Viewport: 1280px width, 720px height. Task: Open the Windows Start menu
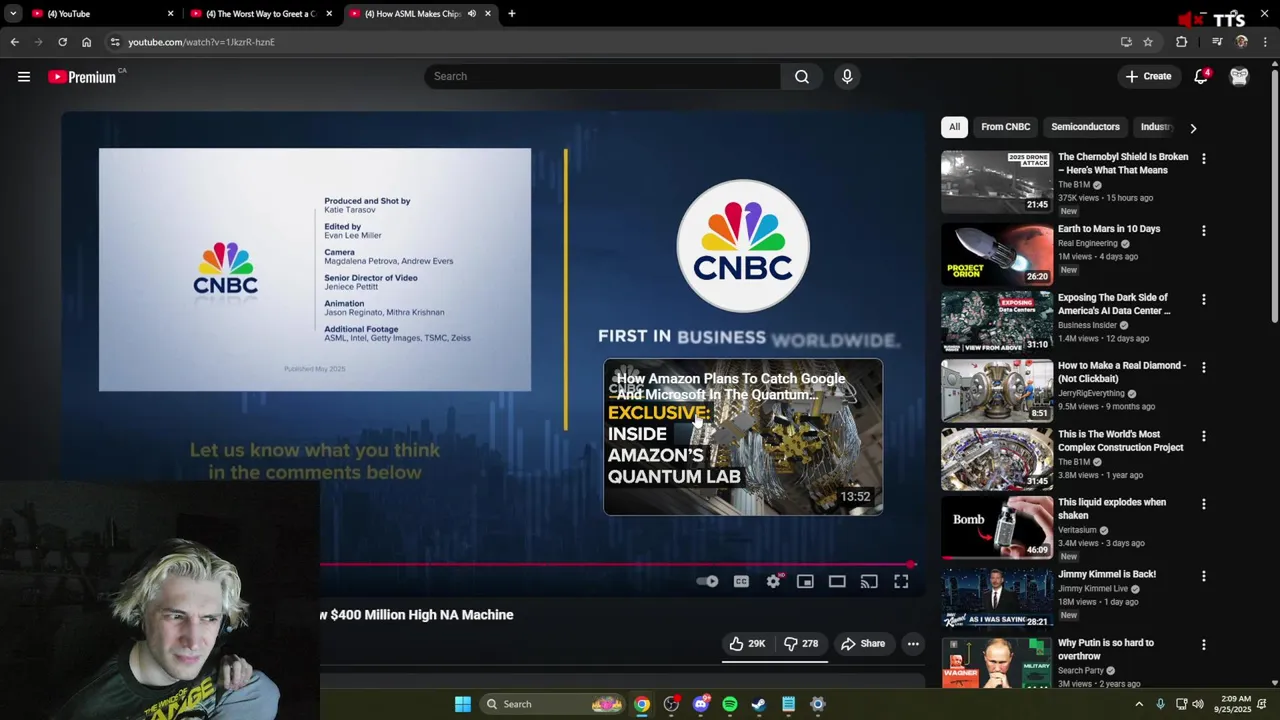[x=463, y=704]
